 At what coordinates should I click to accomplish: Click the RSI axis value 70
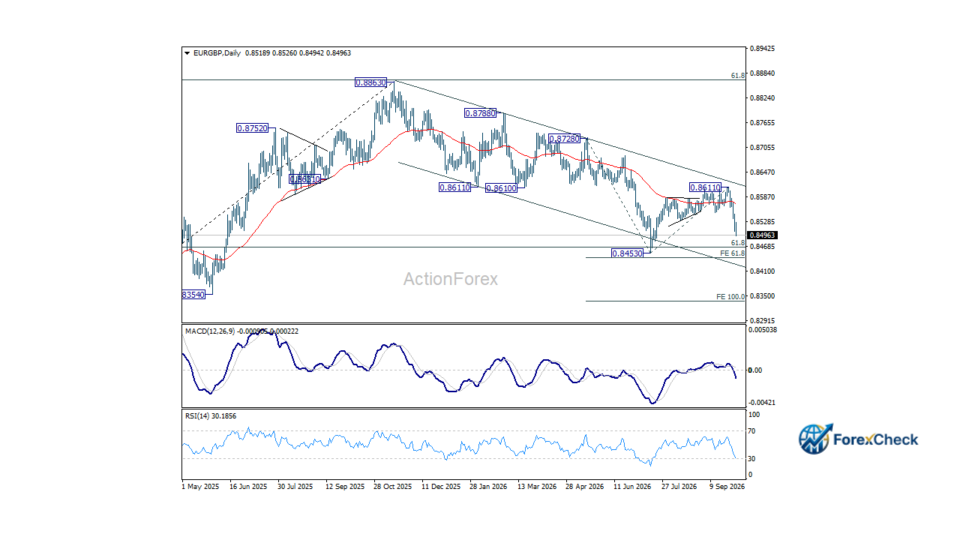[x=752, y=431]
